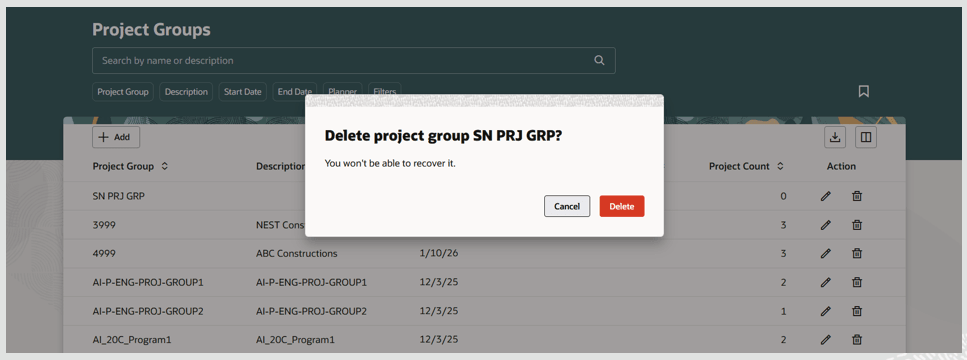Click the Project Groups page heading
Image resolution: width=967 pixels, height=360 pixels.
click(x=151, y=29)
